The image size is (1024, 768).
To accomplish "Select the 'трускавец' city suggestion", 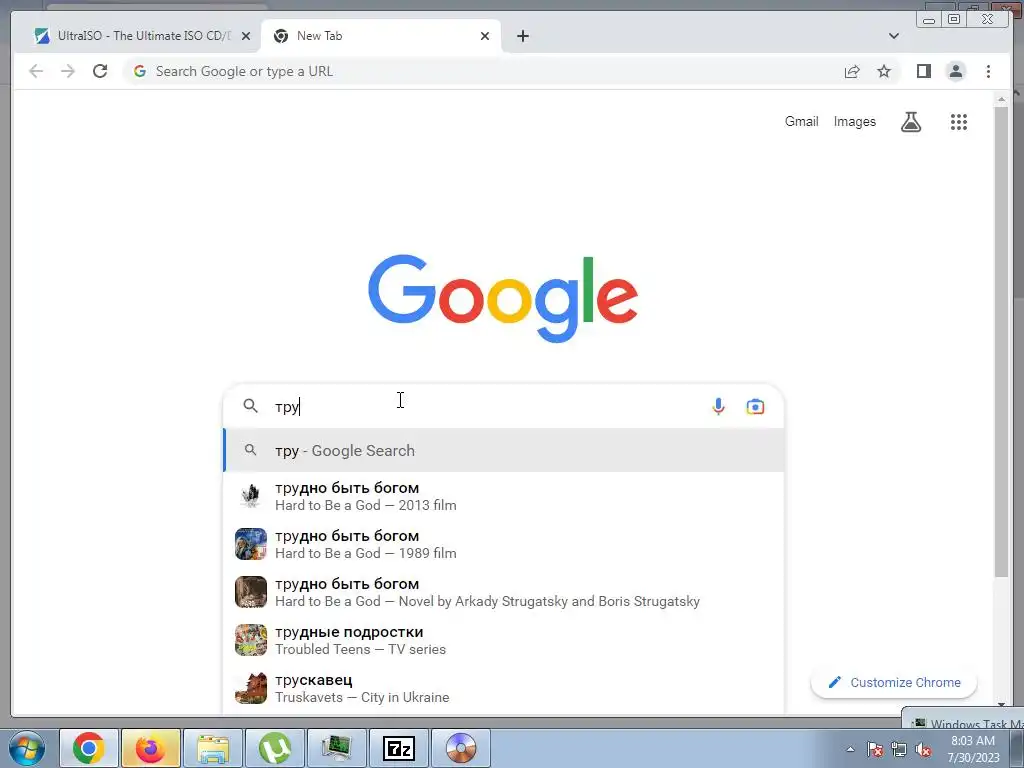I will click(x=504, y=688).
